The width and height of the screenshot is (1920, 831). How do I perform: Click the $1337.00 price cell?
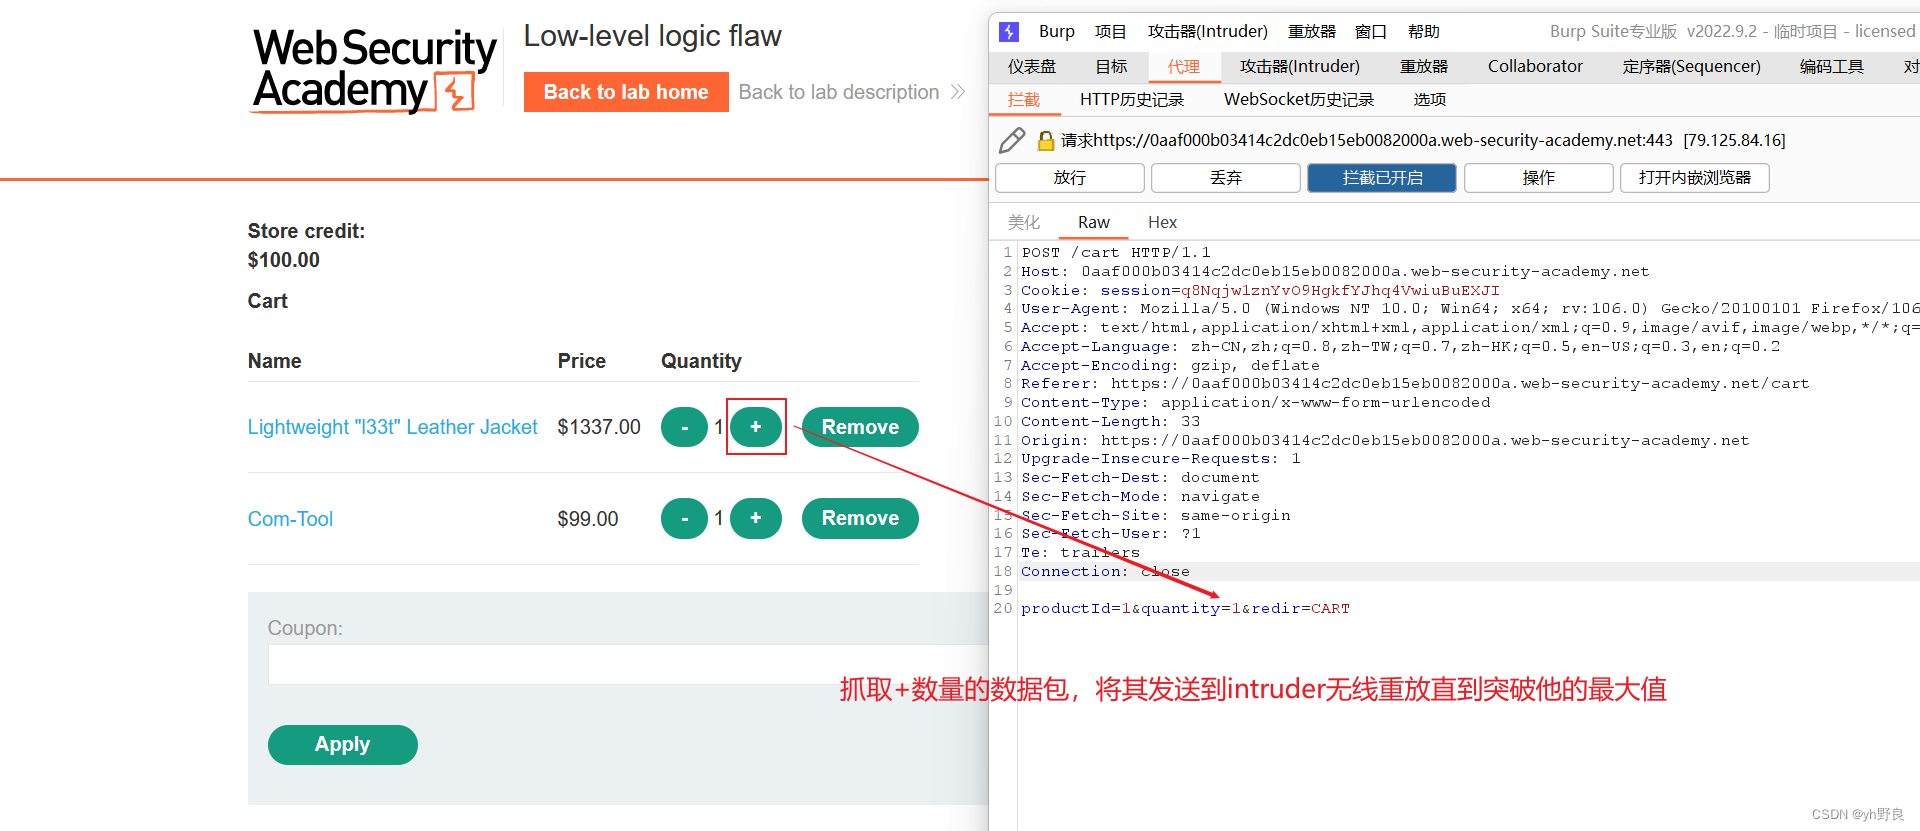(599, 427)
